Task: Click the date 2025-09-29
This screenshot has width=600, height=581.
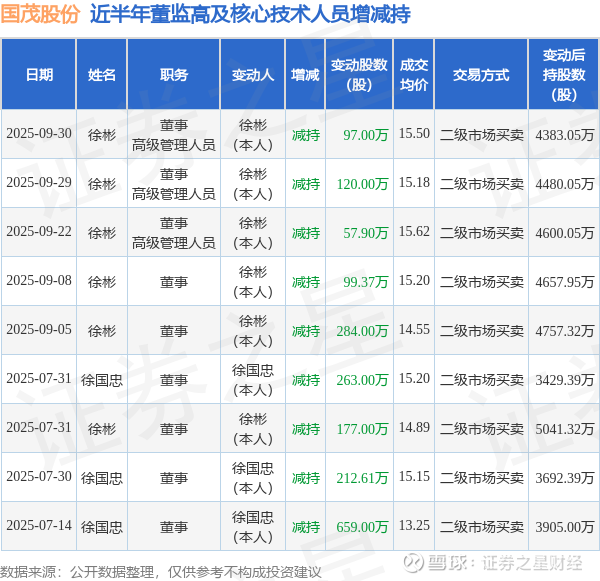Action: [39, 183]
